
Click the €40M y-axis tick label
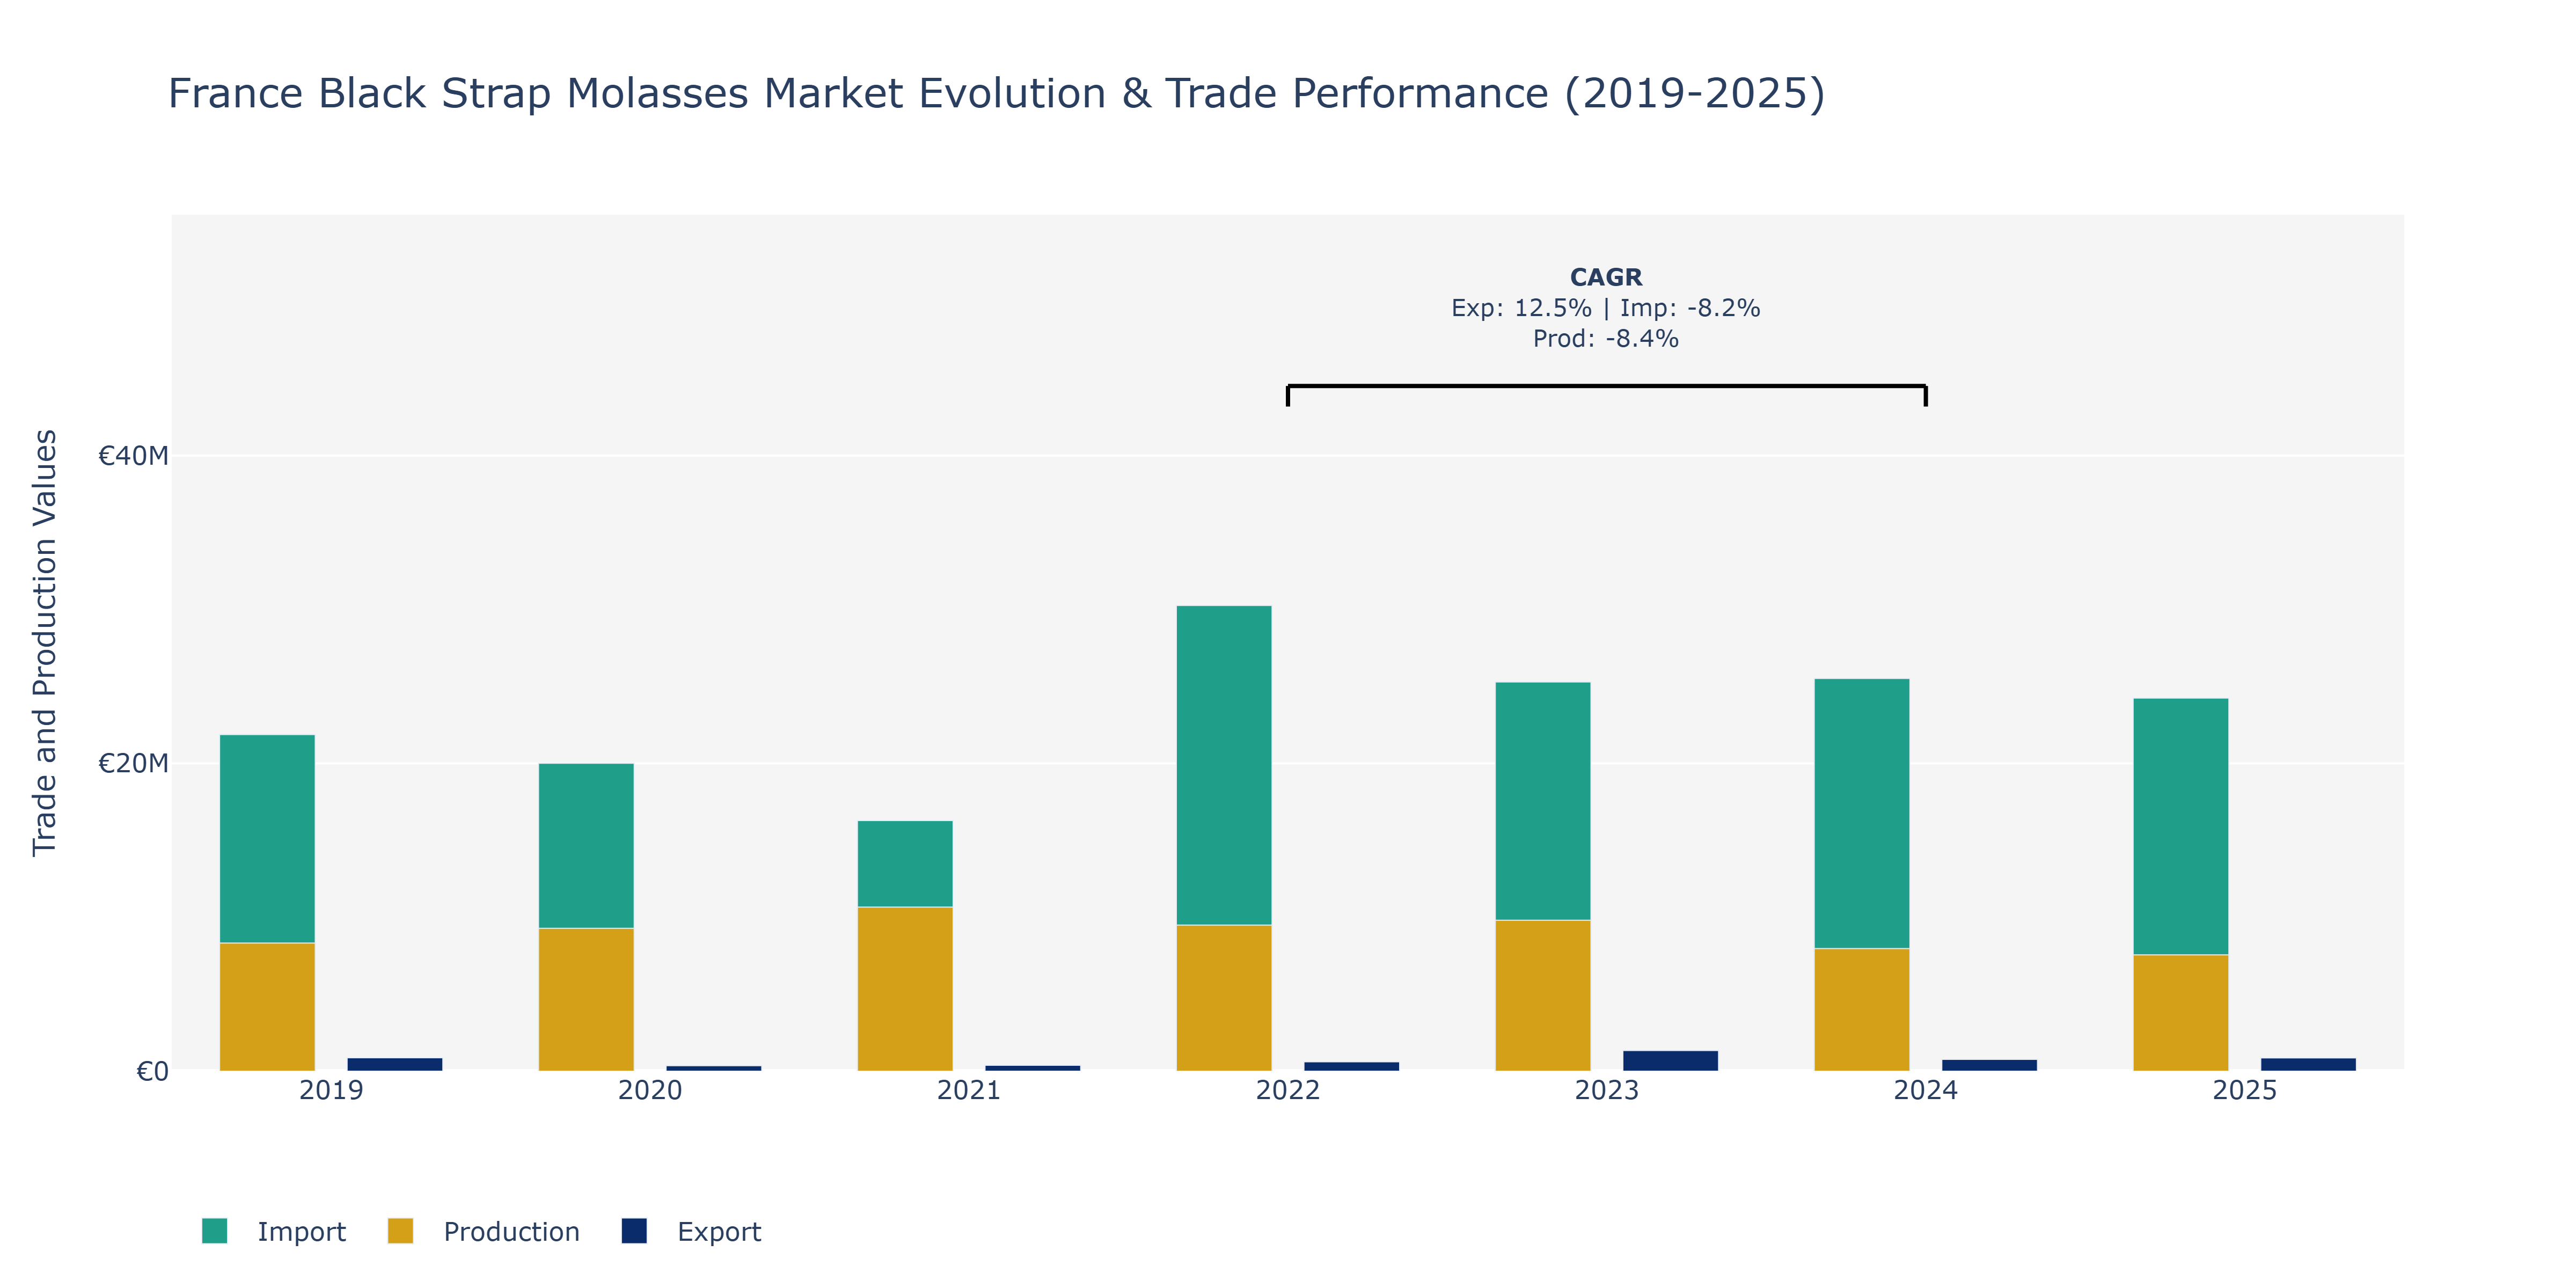point(133,456)
